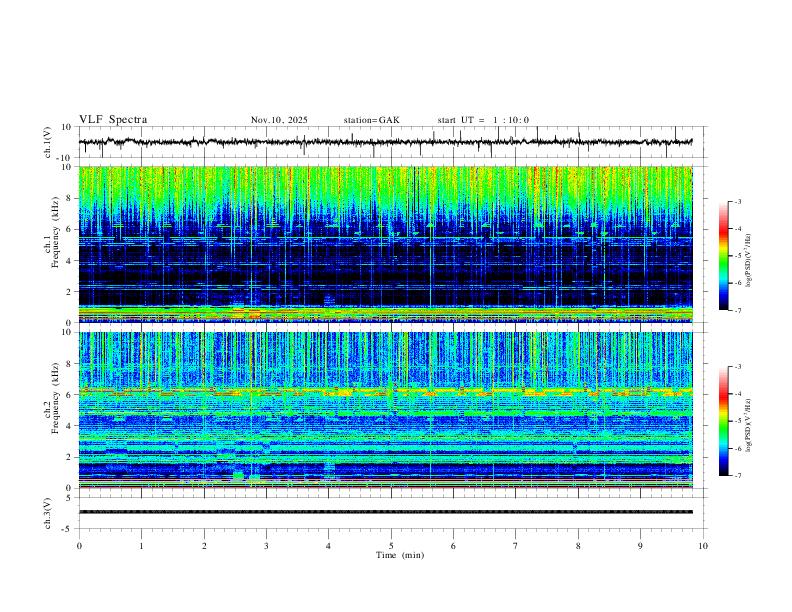Select the "Nov.10, 2025" date label
The height and width of the screenshot is (612, 792).
tap(279, 120)
